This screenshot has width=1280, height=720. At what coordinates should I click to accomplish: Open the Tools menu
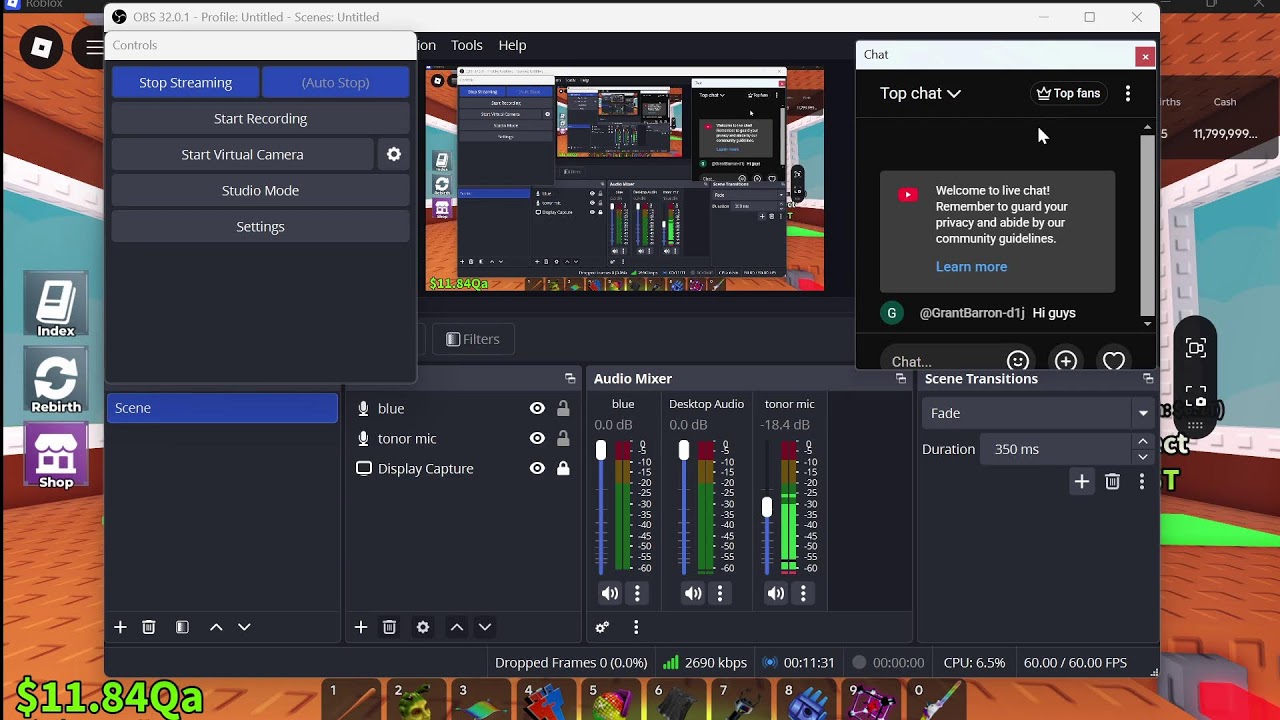tap(467, 45)
